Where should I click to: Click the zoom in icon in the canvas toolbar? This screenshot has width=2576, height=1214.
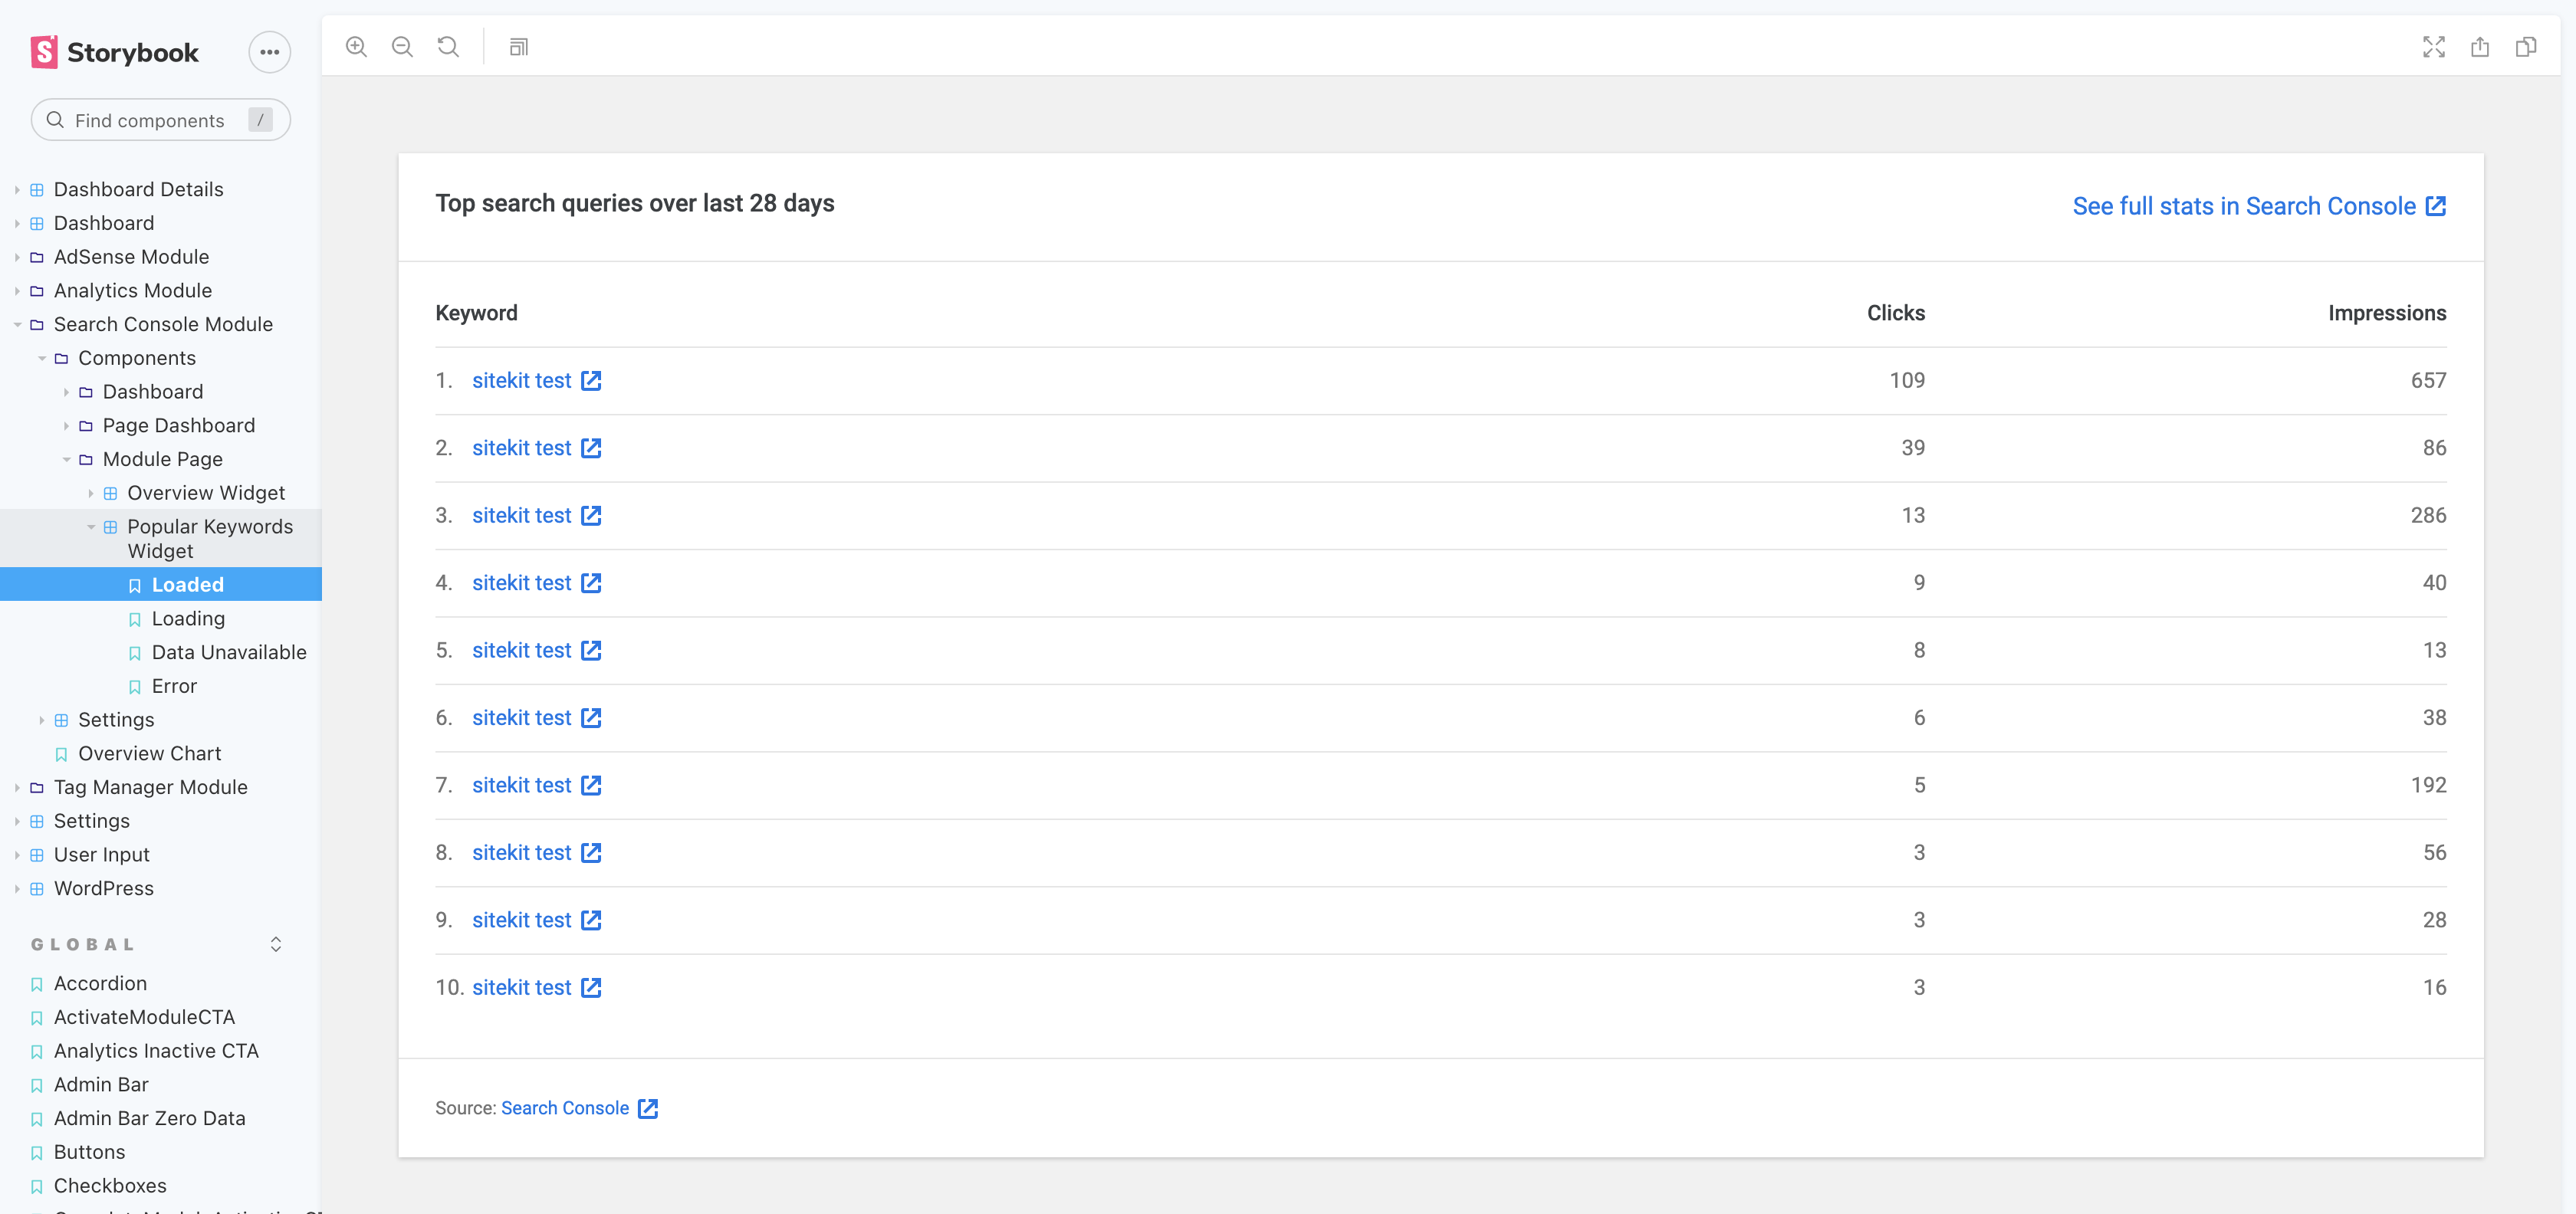point(356,46)
